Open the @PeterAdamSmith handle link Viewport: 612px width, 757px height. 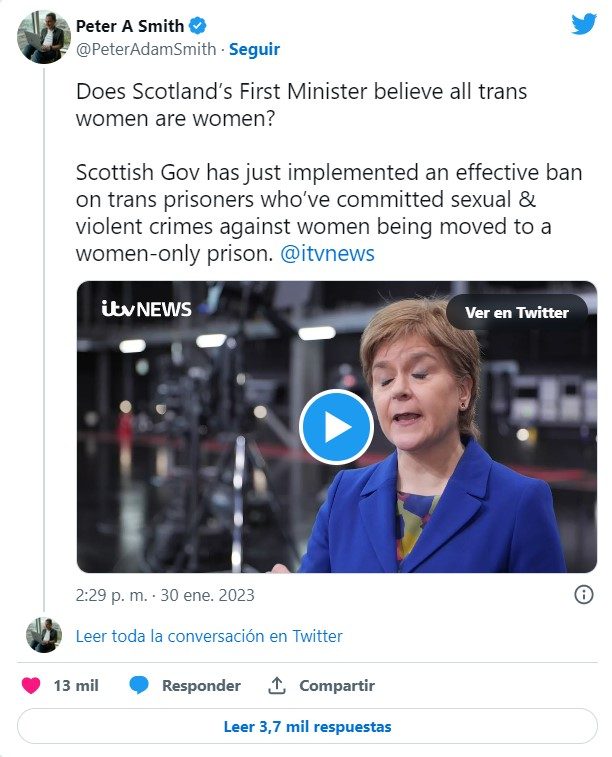coord(148,49)
